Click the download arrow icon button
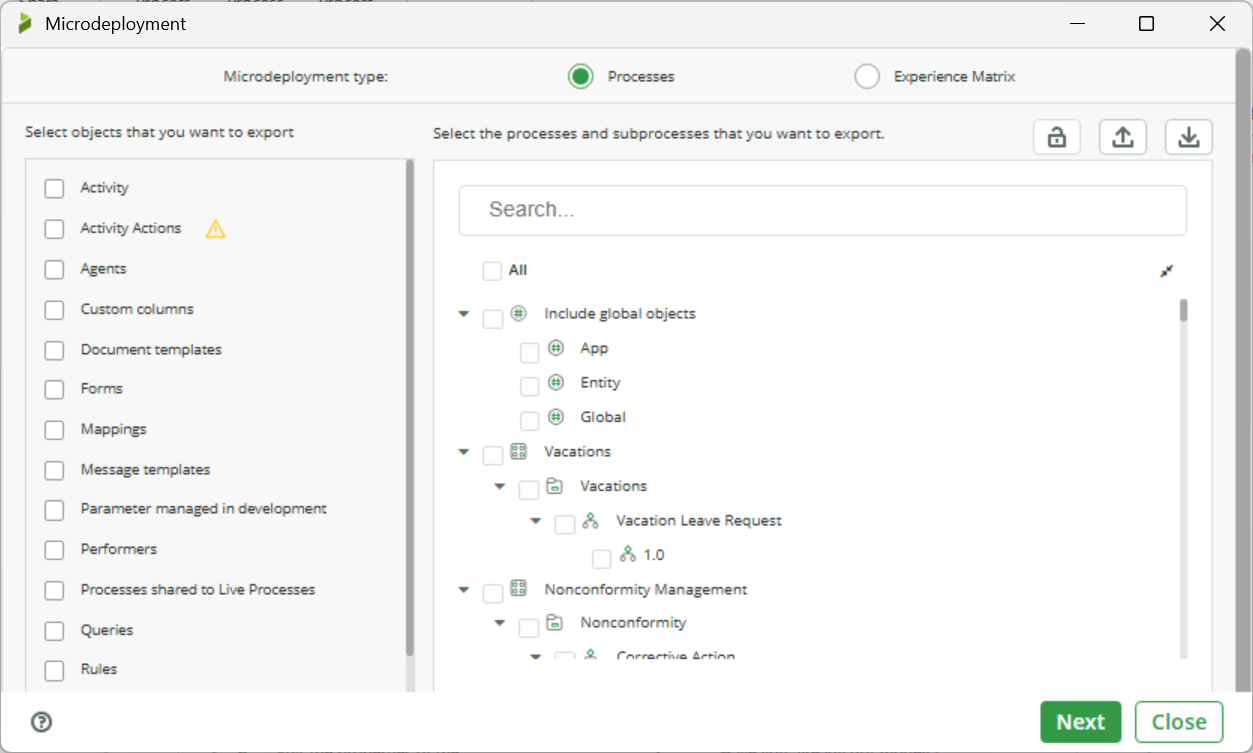The height and width of the screenshot is (753, 1253). click(x=1189, y=137)
